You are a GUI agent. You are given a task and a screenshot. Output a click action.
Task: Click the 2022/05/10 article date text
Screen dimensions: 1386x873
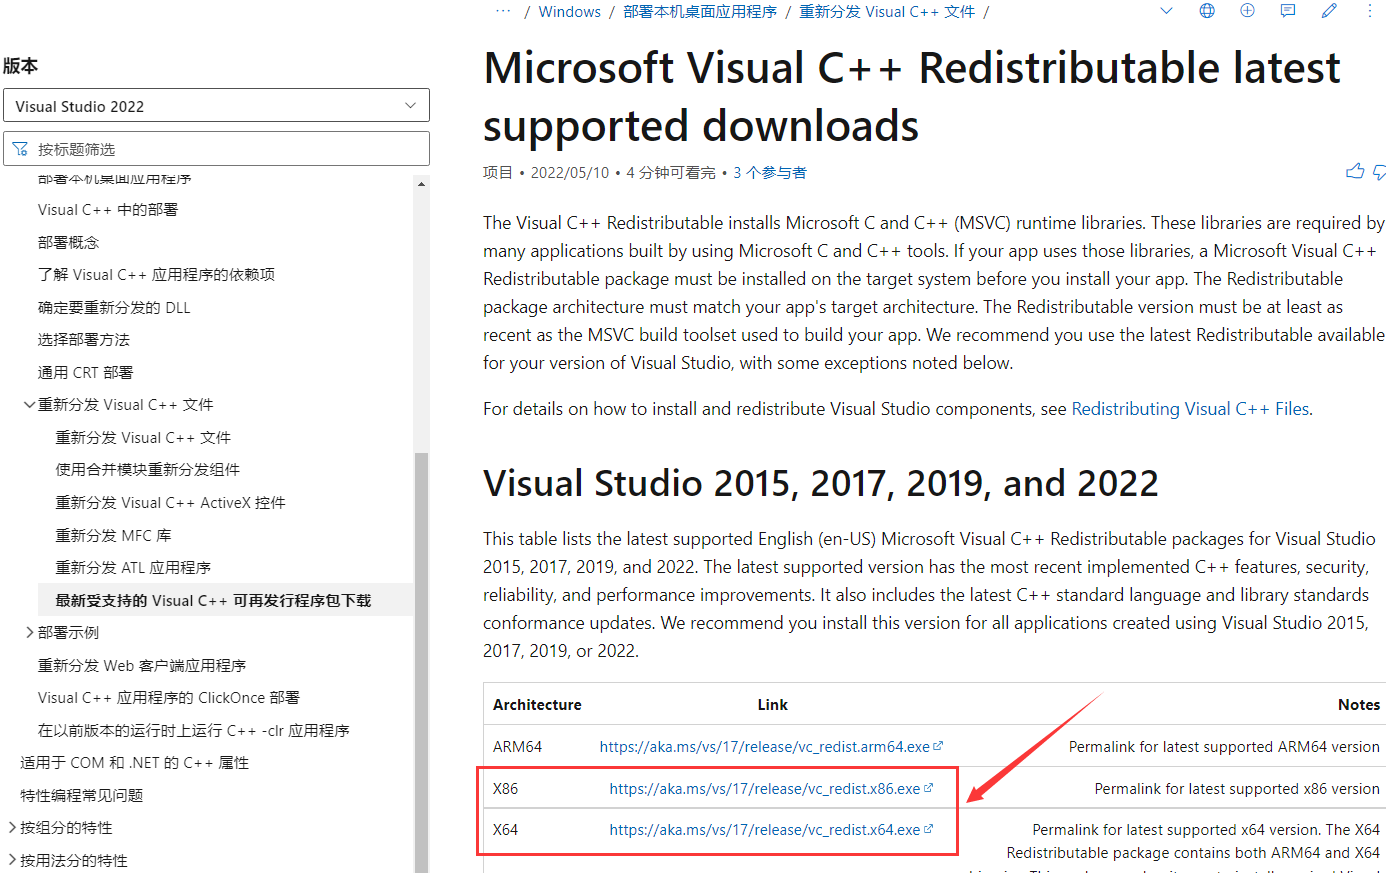(570, 173)
